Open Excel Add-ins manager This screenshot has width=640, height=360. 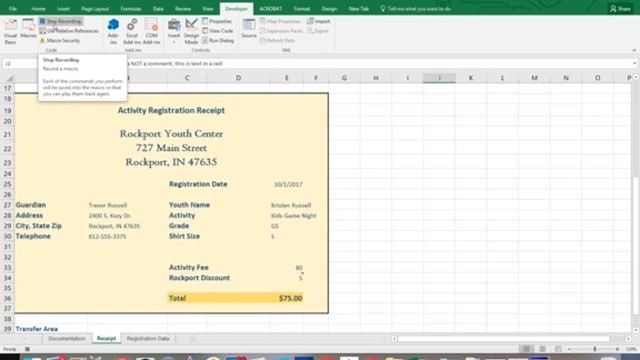[x=132, y=31]
